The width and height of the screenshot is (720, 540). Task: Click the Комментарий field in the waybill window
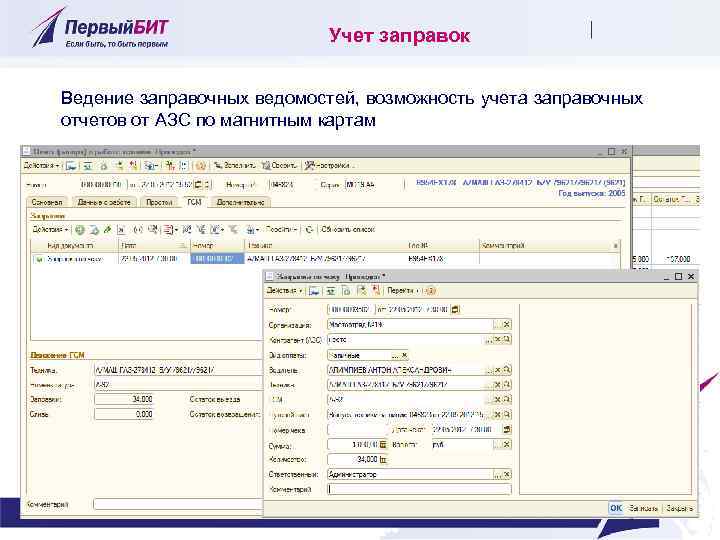(178, 504)
